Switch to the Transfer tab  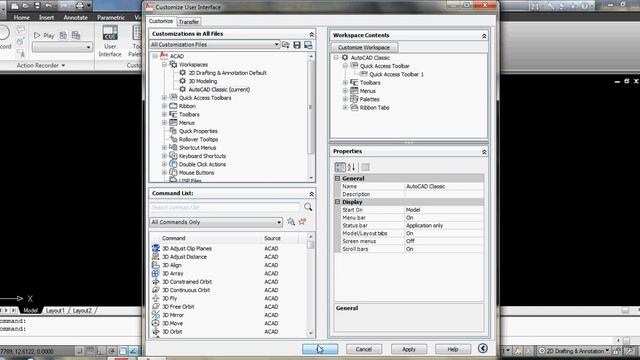189,22
